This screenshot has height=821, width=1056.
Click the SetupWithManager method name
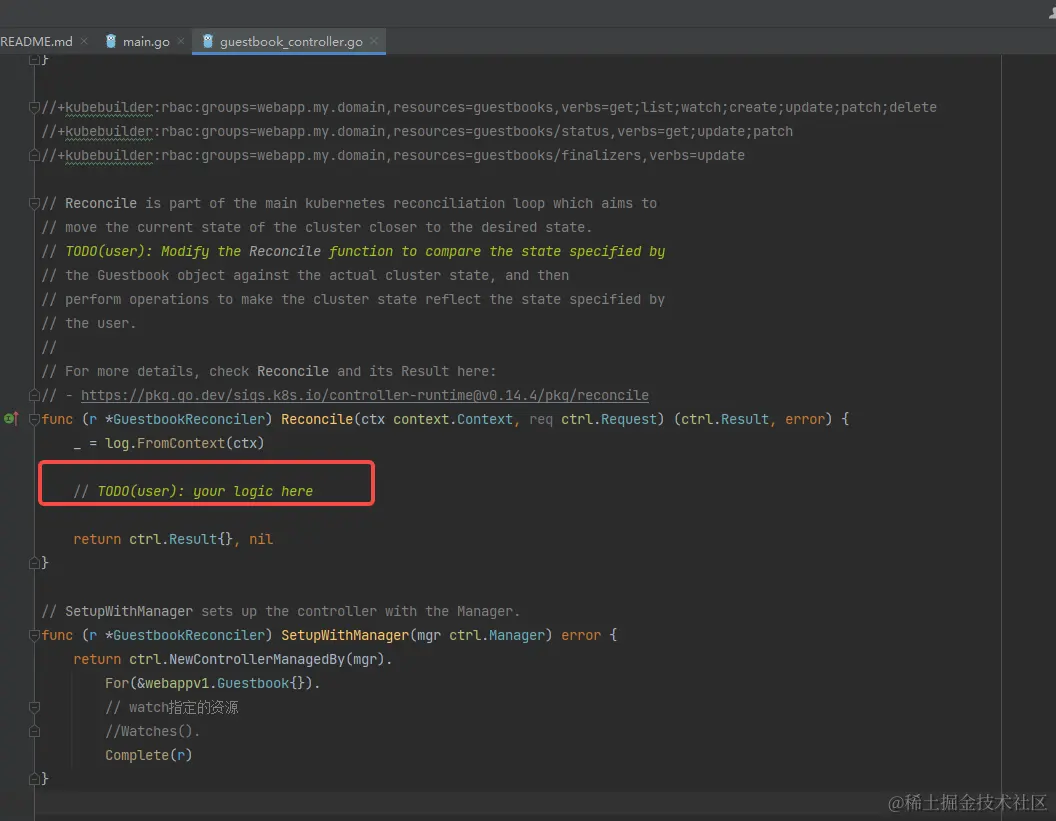click(345, 635)
